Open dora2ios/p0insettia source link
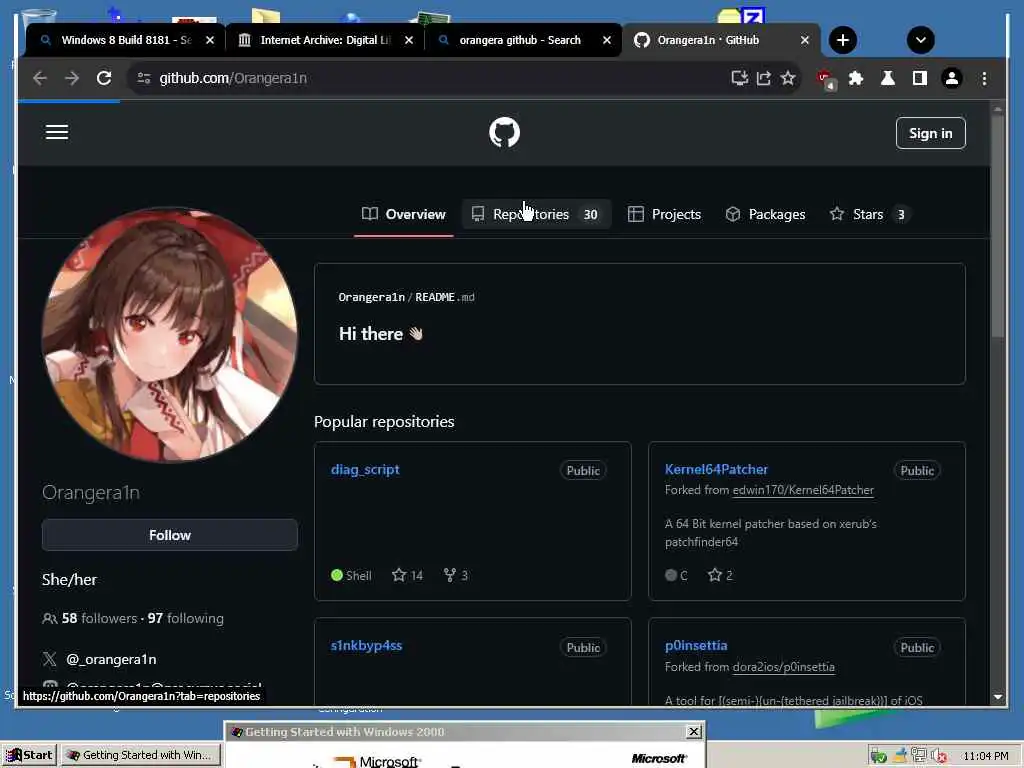This screenshot has width=1024, height=768. pos(784,667)
